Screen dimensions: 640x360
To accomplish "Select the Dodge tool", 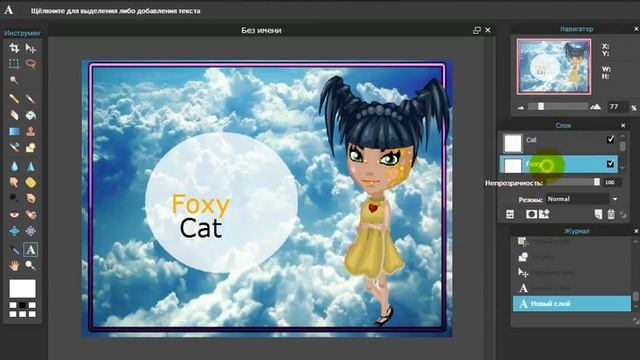I will coord(14,198).
